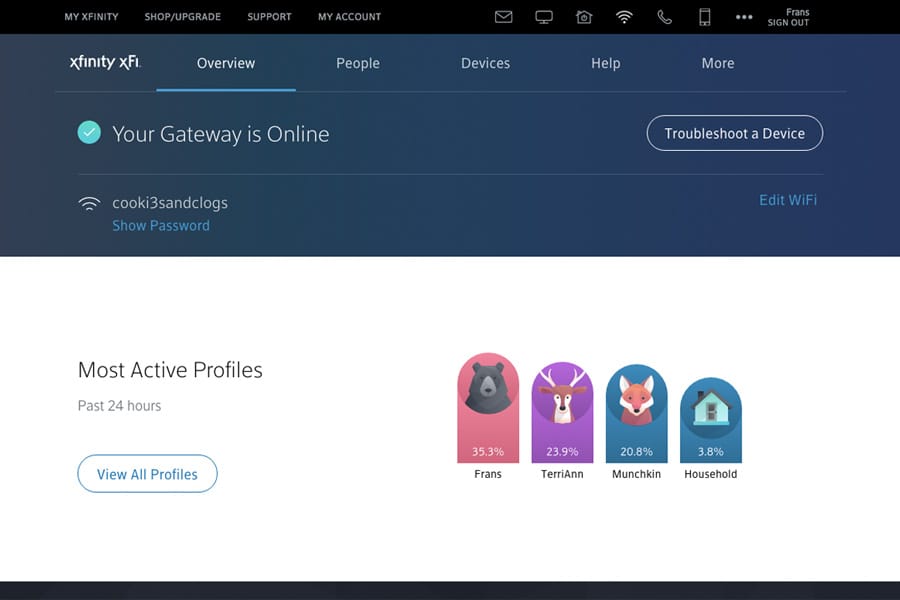The height and width of the screenshot is (600, 900).
Task: Click the gateway online checkmark icon
Action: 89,133
